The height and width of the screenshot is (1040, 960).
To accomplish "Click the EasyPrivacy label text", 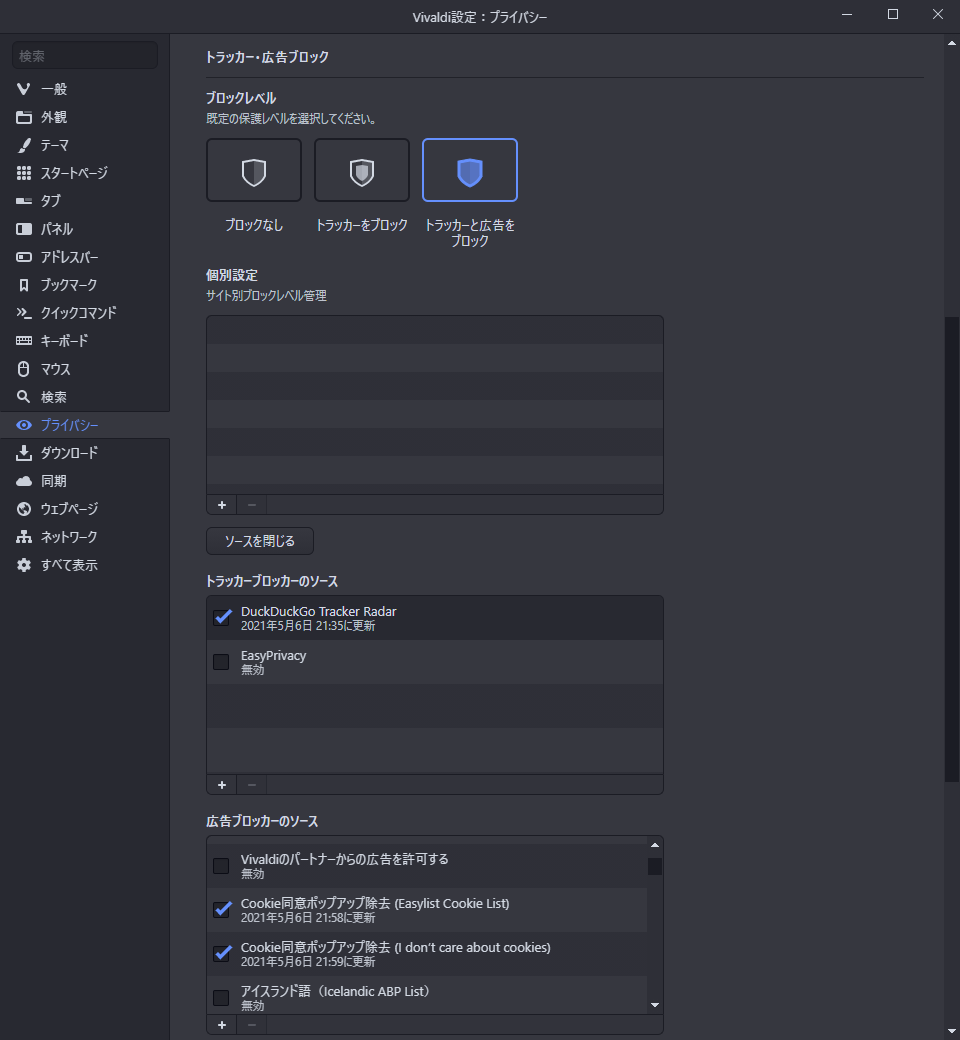I will tap(273, 655).
